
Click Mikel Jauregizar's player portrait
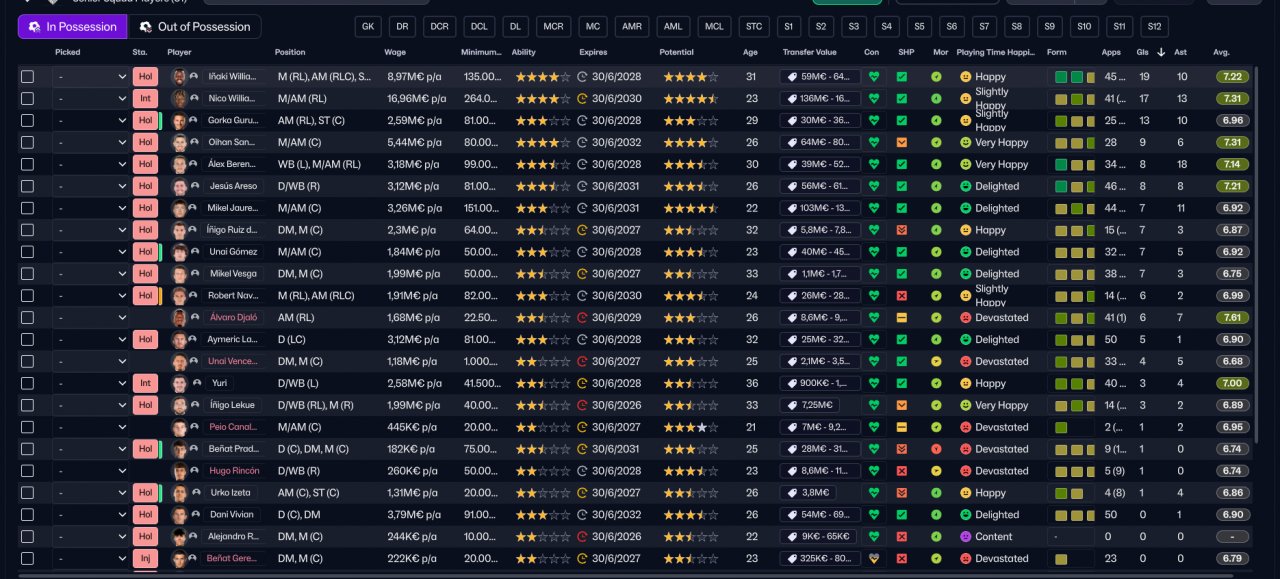click(179, 208)
